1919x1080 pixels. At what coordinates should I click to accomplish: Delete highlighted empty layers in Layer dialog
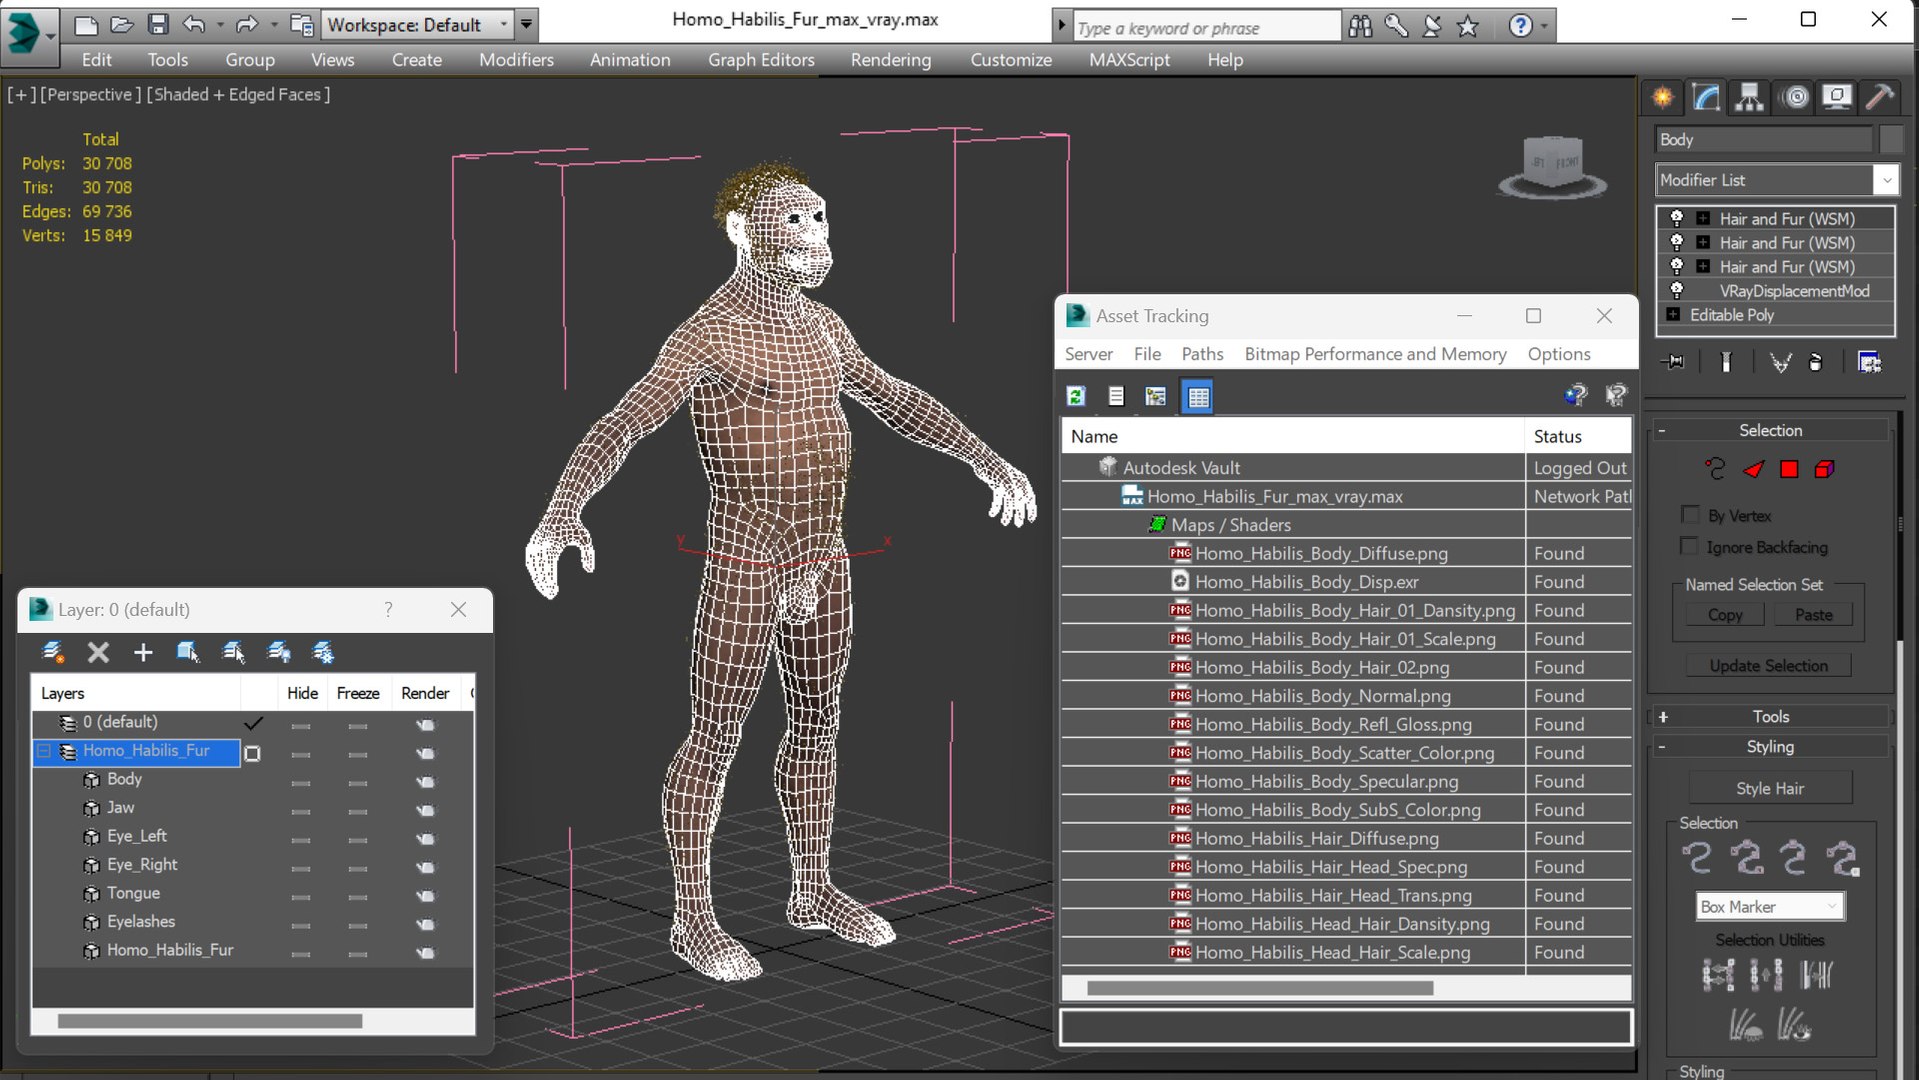[x=98, y=652]
